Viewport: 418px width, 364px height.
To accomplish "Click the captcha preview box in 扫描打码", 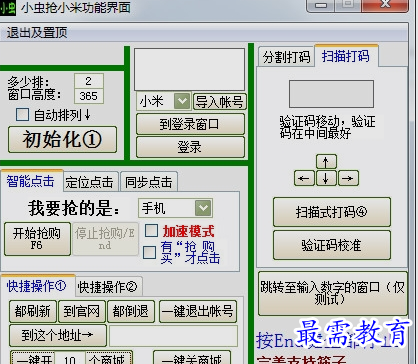I will tap(331, 94).
